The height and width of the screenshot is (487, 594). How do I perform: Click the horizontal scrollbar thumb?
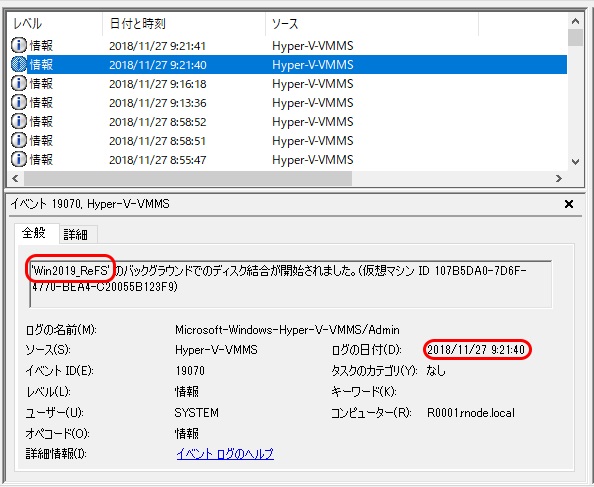tap(188, 178)
